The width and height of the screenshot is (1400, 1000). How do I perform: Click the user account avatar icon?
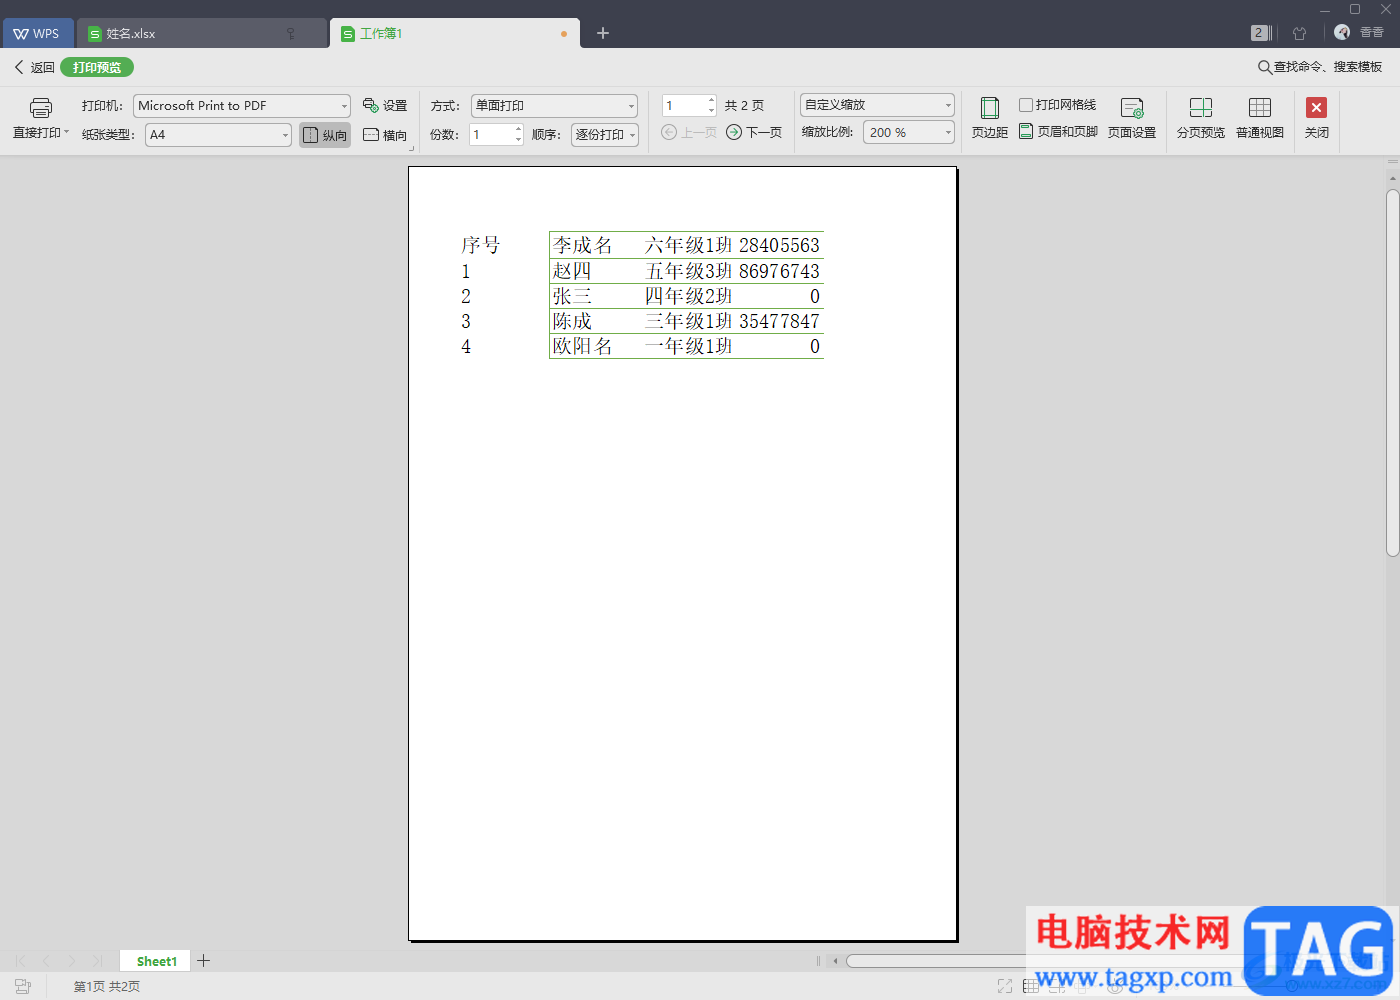click(x=1342, y=32)
